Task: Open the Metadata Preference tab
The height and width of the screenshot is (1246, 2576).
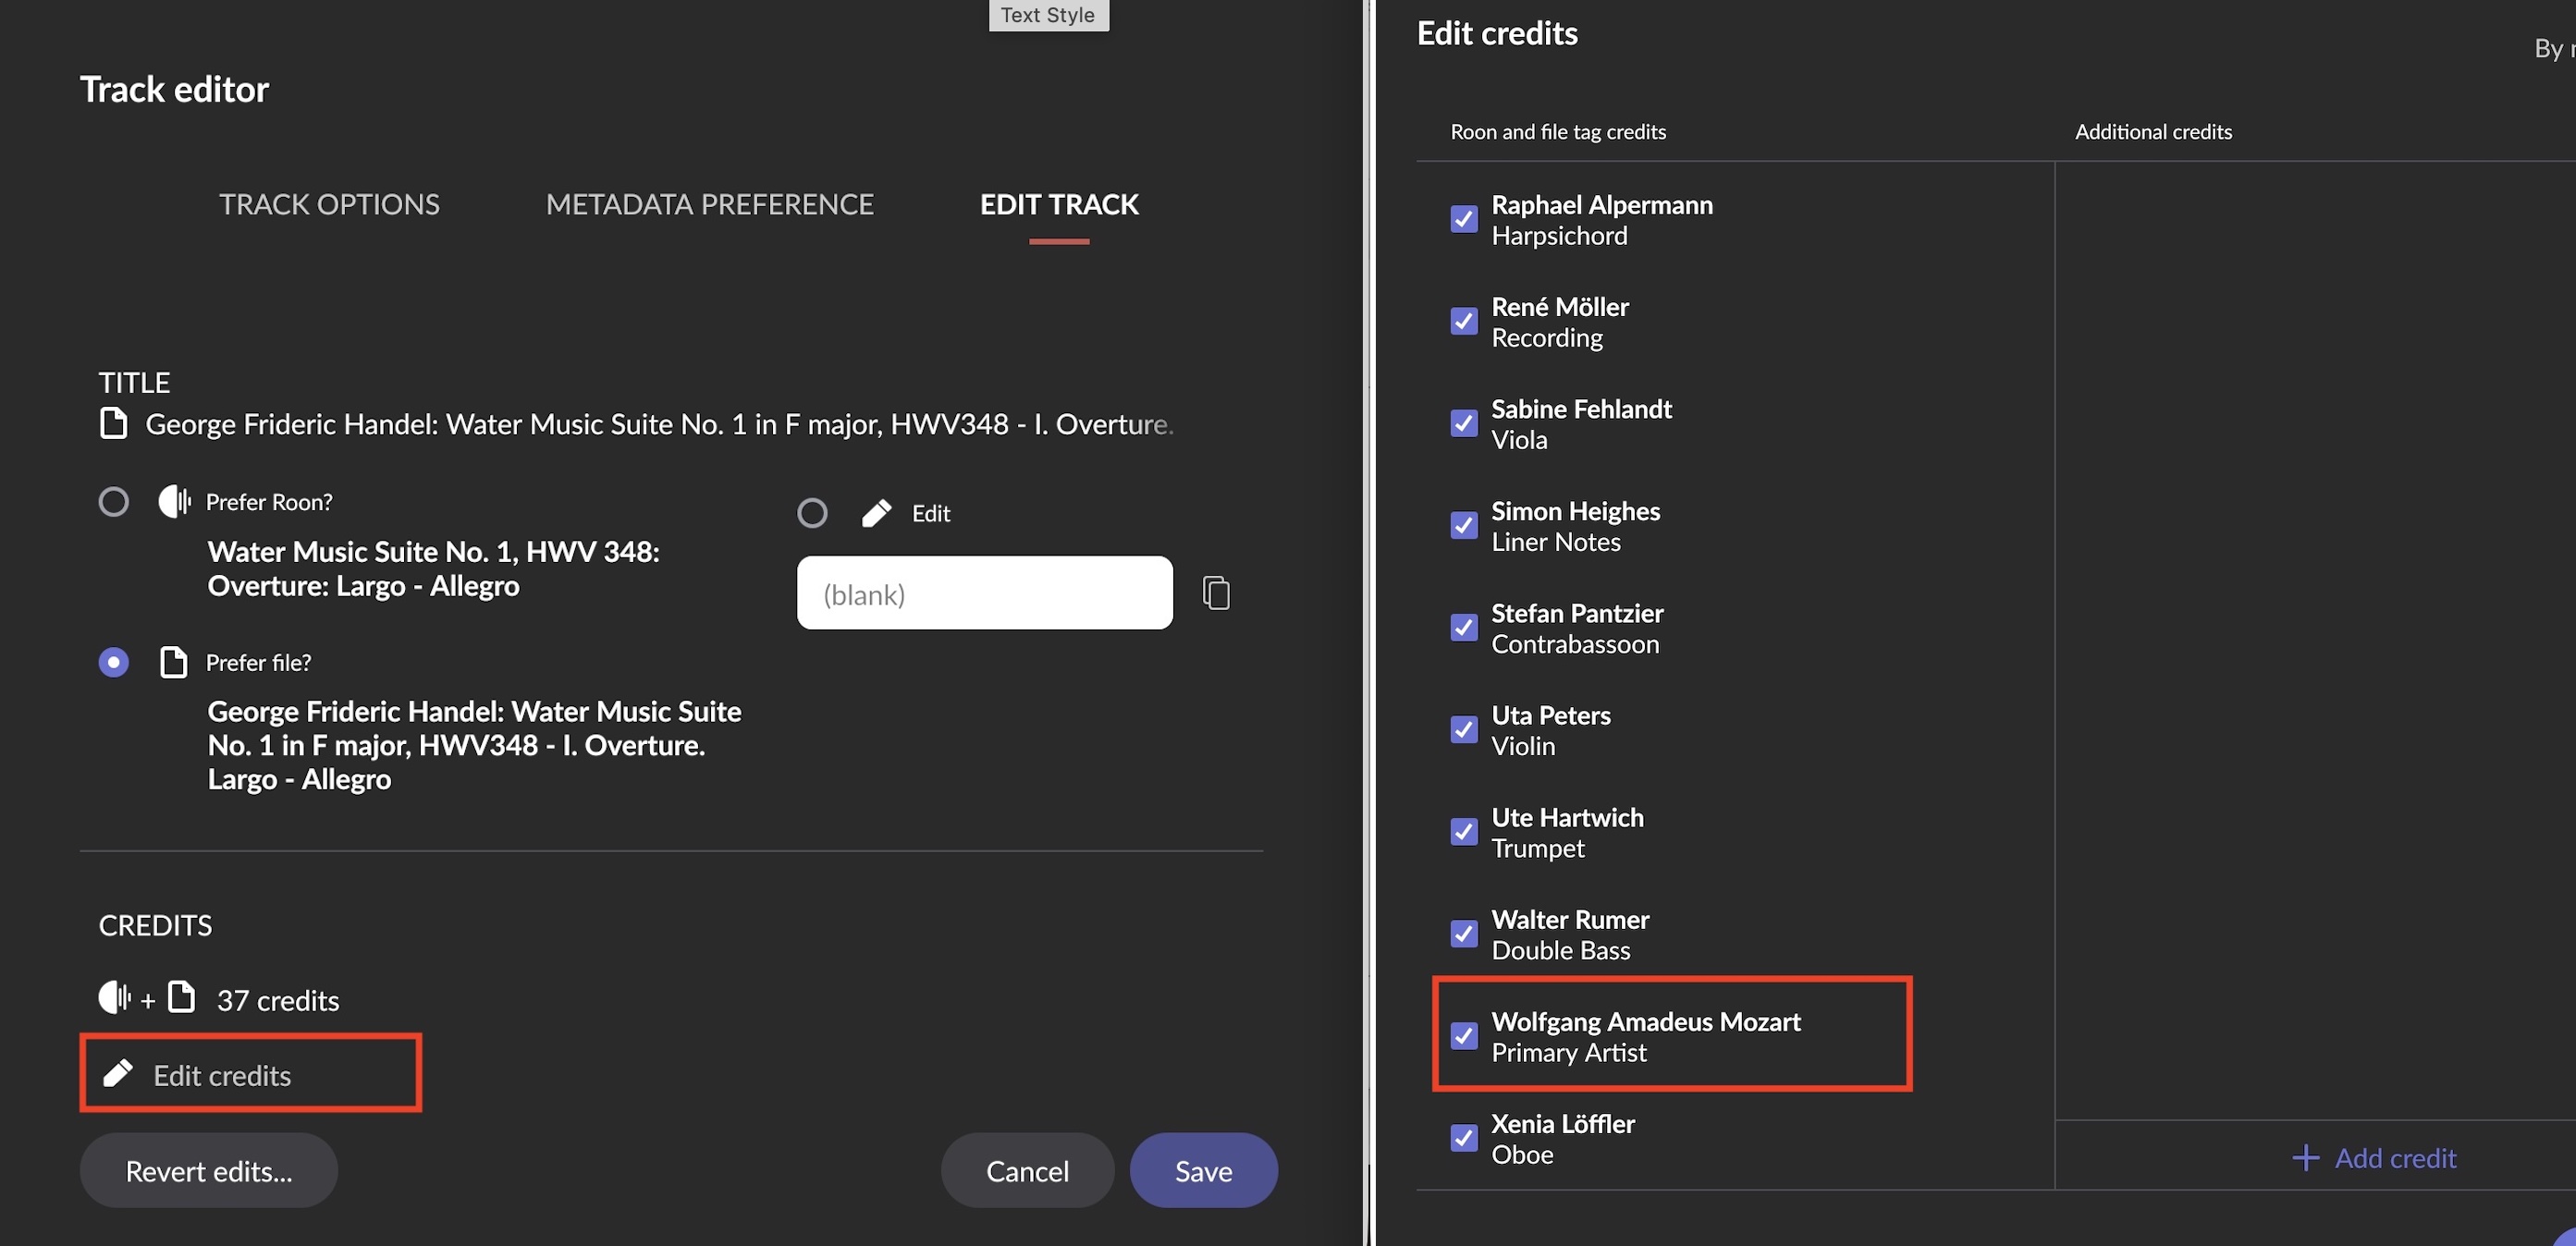Action: 709,204
